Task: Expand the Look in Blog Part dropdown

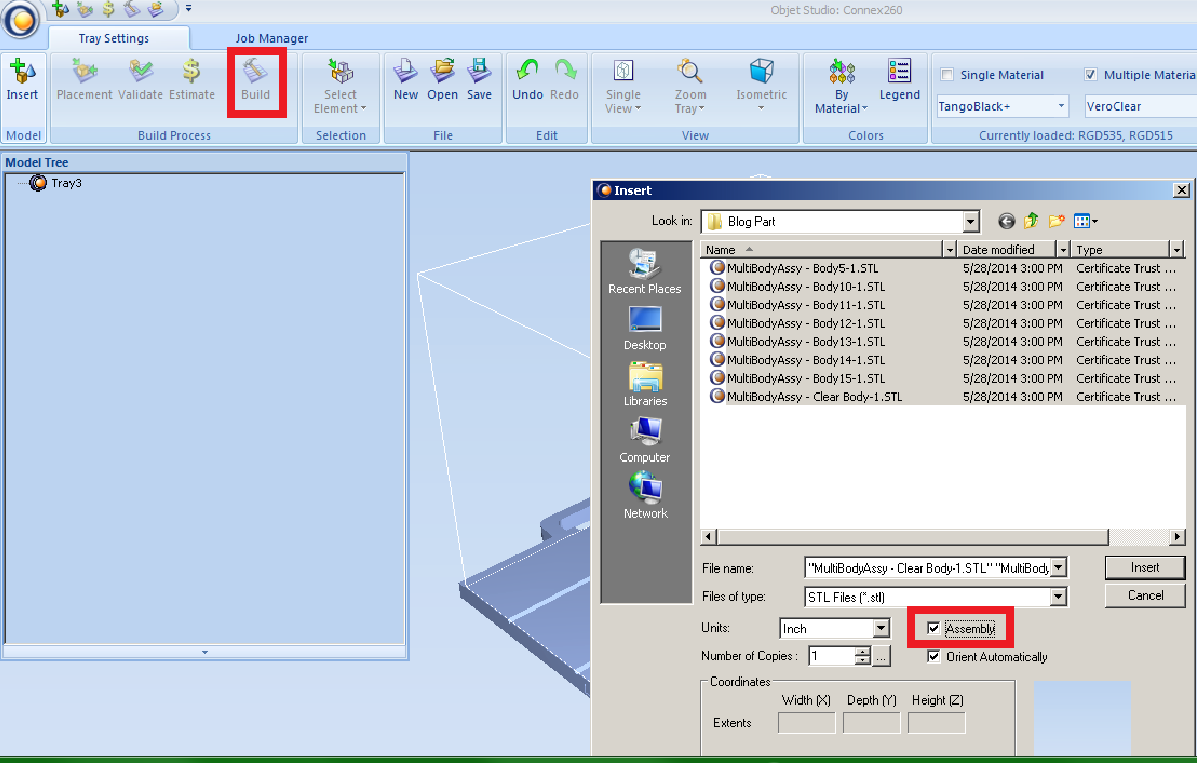Action: (970, 222)
